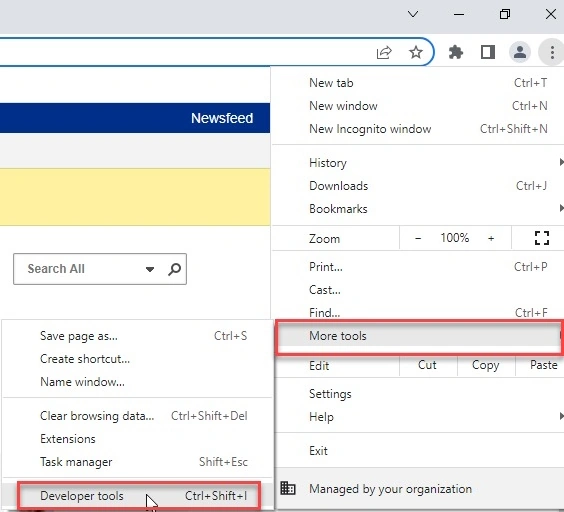Click the magnifier search icon
This screenshot has height=512, width=564.
pos(174,269)
